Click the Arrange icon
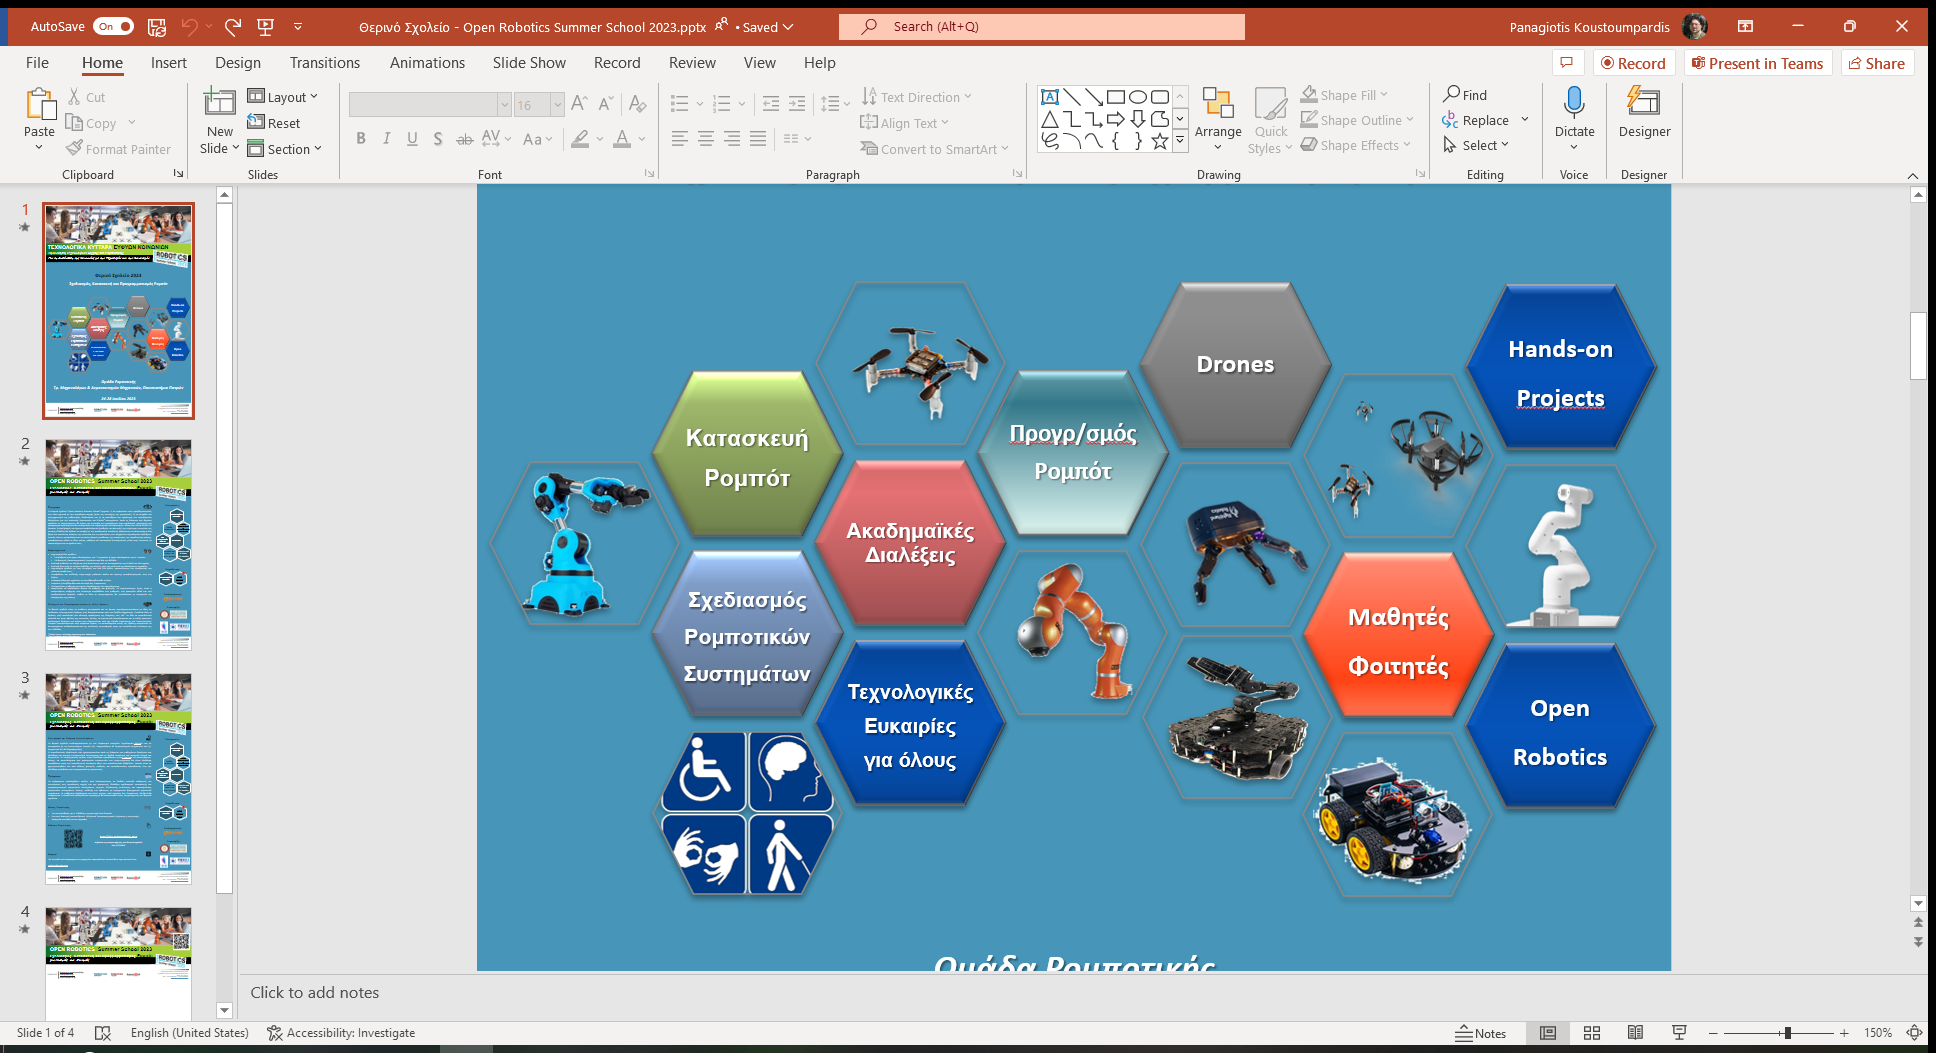The height and width of the screenshot is (1053, 1936). pos(1218,119)
